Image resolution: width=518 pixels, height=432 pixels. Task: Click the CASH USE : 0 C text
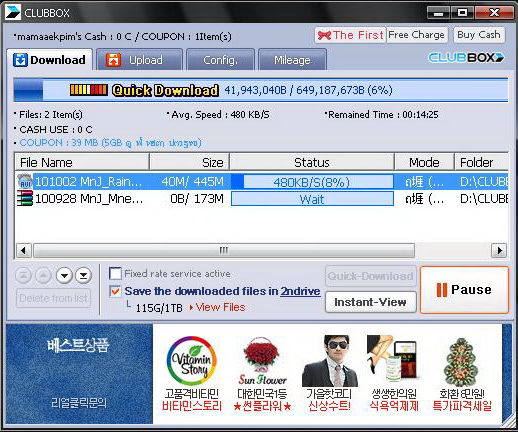pos(53,129)
